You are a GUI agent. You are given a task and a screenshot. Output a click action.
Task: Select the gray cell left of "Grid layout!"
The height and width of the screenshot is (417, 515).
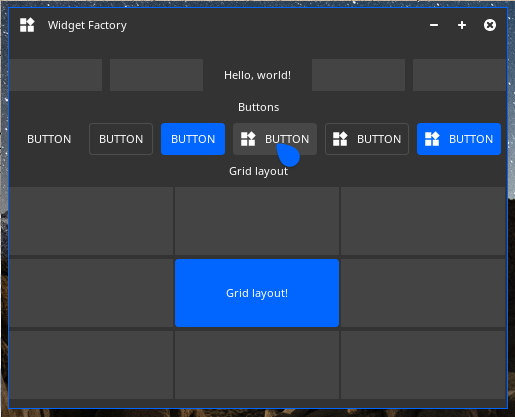coord(91,293)
